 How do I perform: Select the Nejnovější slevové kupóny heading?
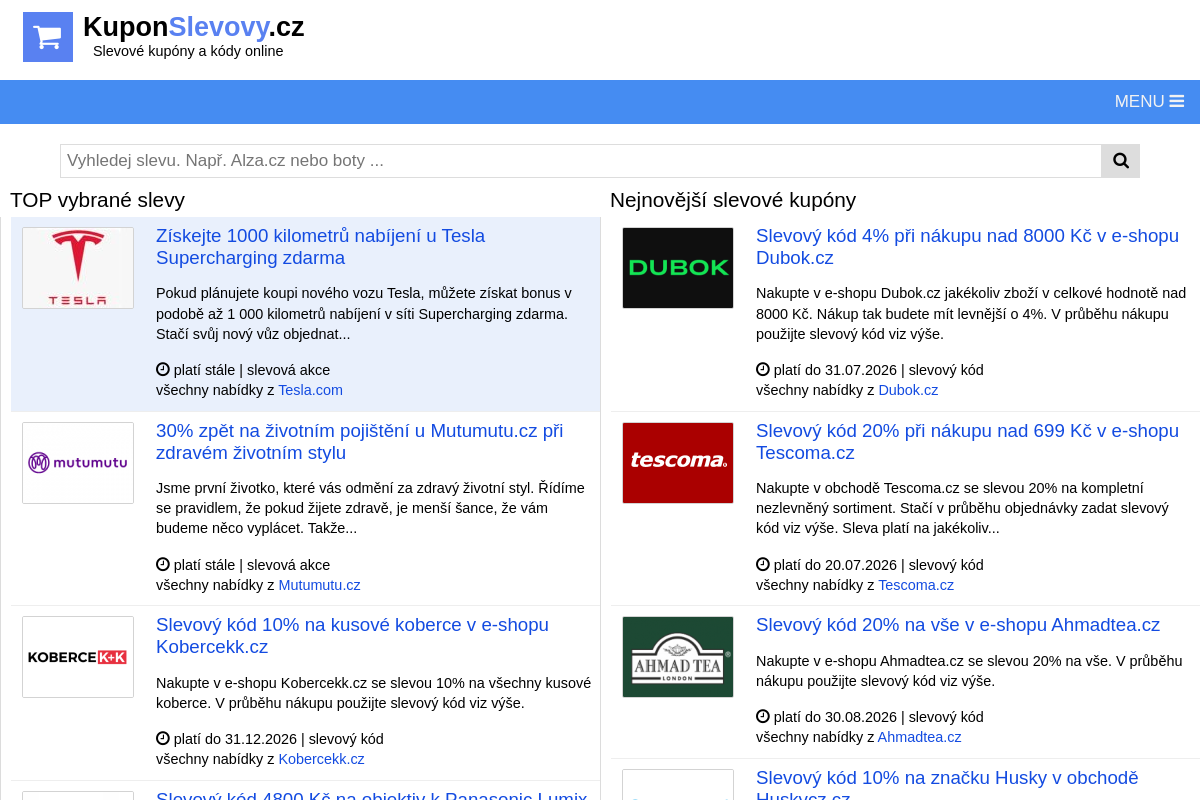point(733,200)
